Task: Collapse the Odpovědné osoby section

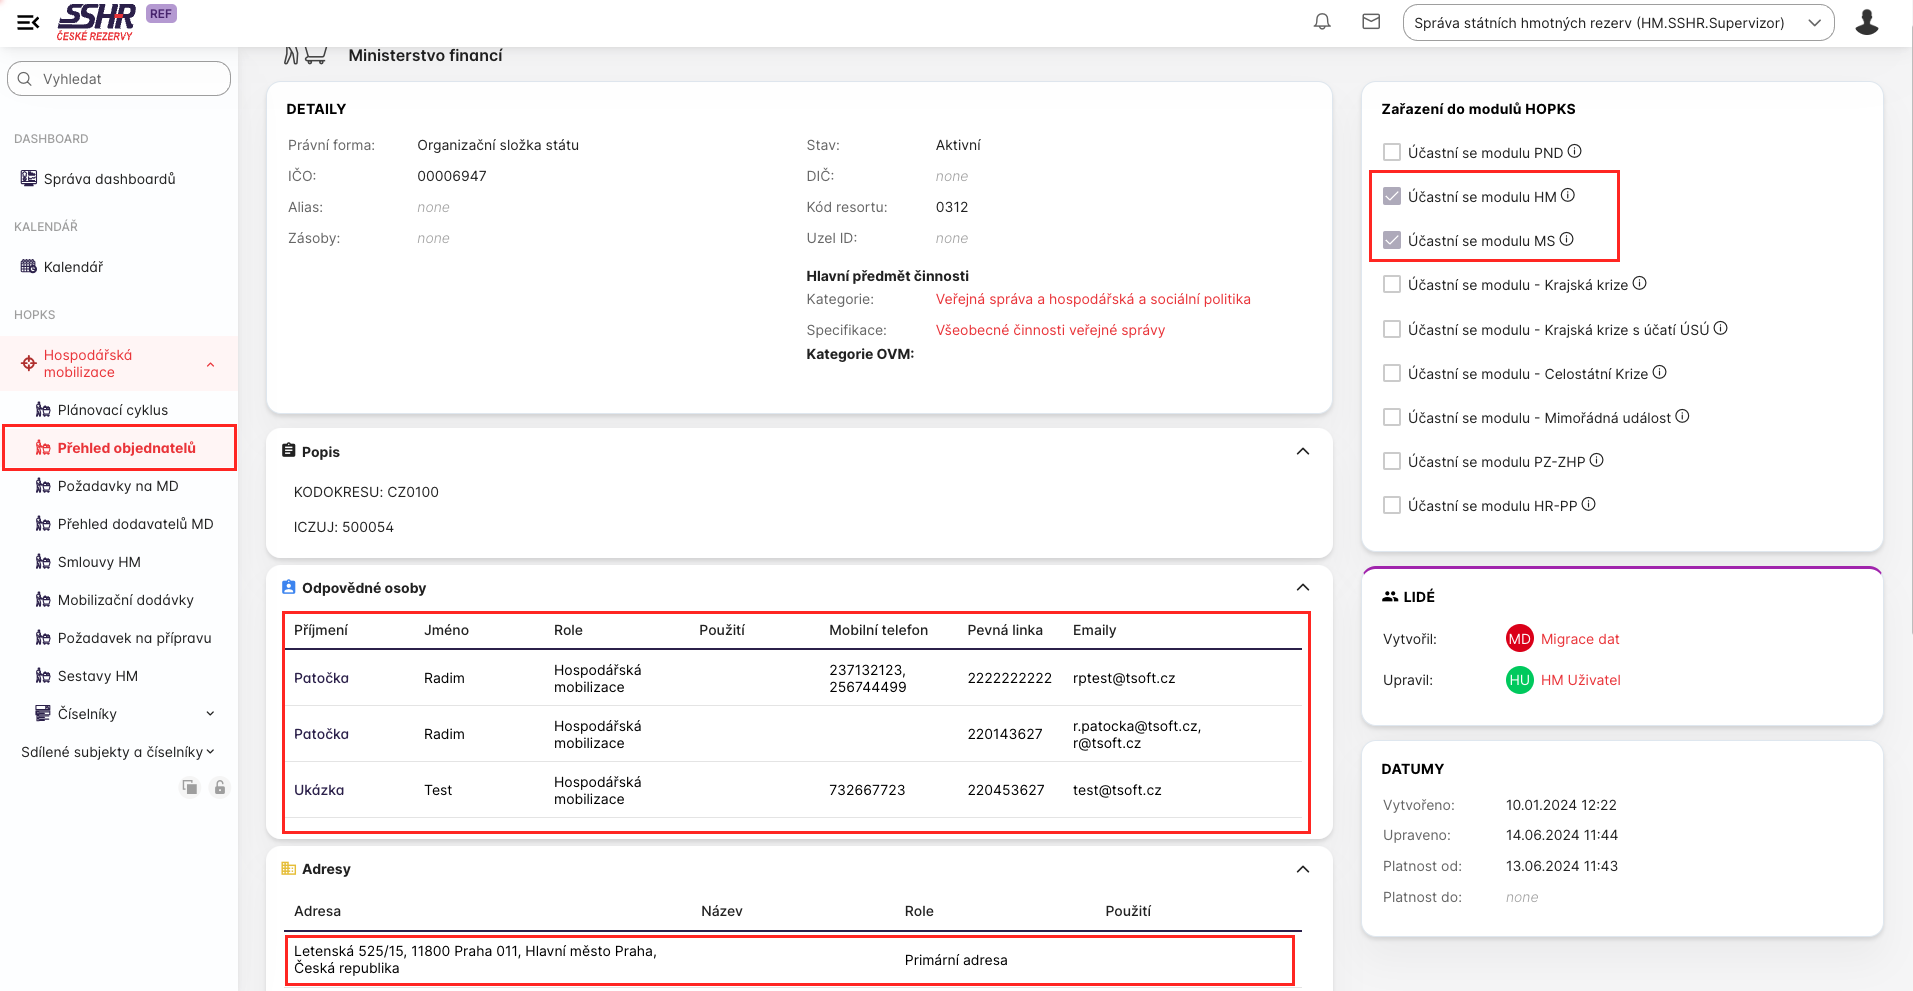Action: (x=1302, y=588)
